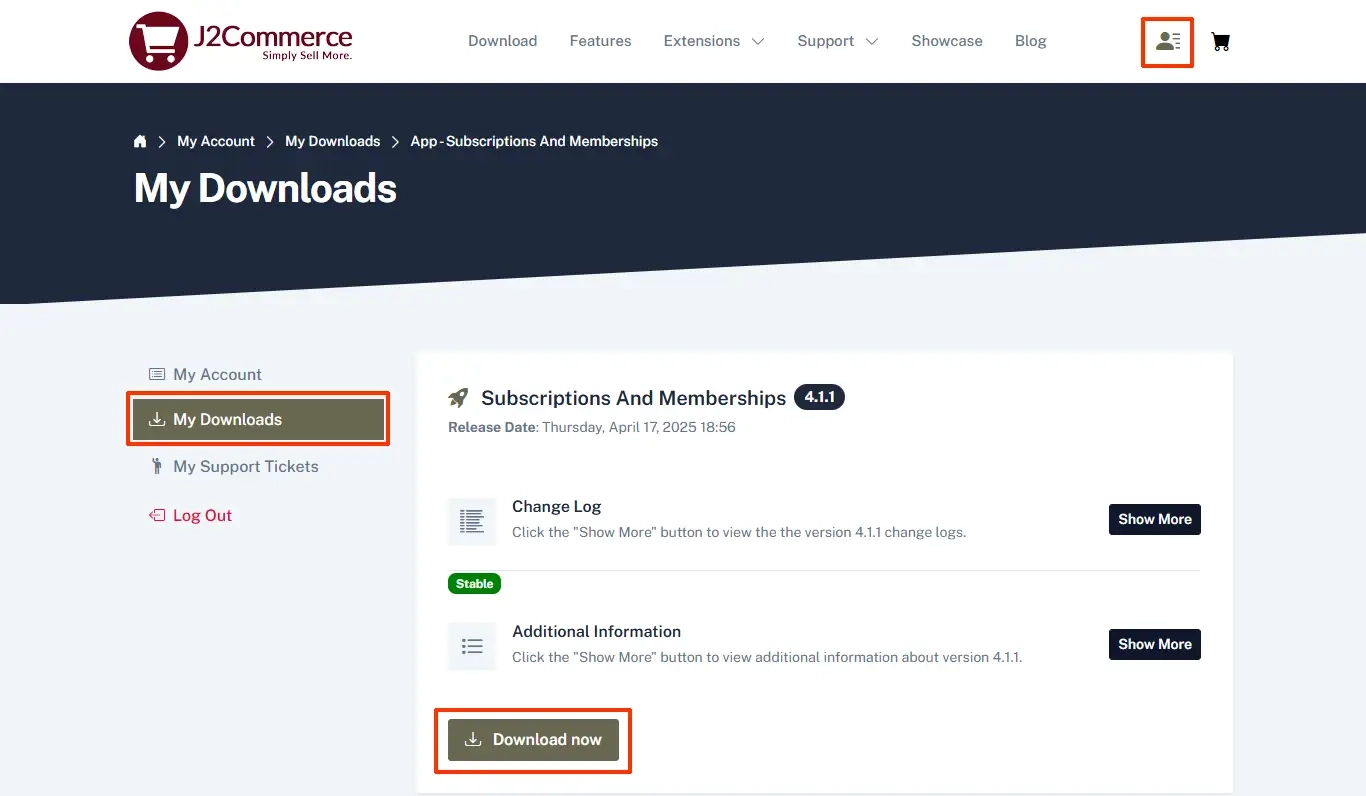Click the version 4.1.1 change logs description
The width and height of the screenshot is (1366, 796).
point(739,532)
